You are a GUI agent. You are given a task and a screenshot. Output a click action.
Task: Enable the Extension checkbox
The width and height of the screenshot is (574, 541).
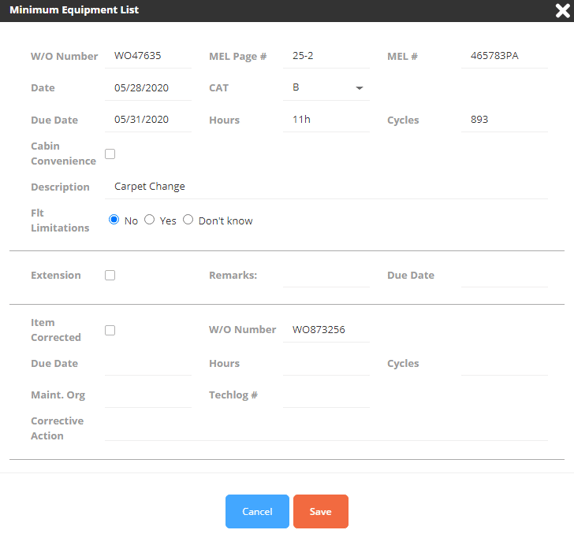click(x=110, y=275)
